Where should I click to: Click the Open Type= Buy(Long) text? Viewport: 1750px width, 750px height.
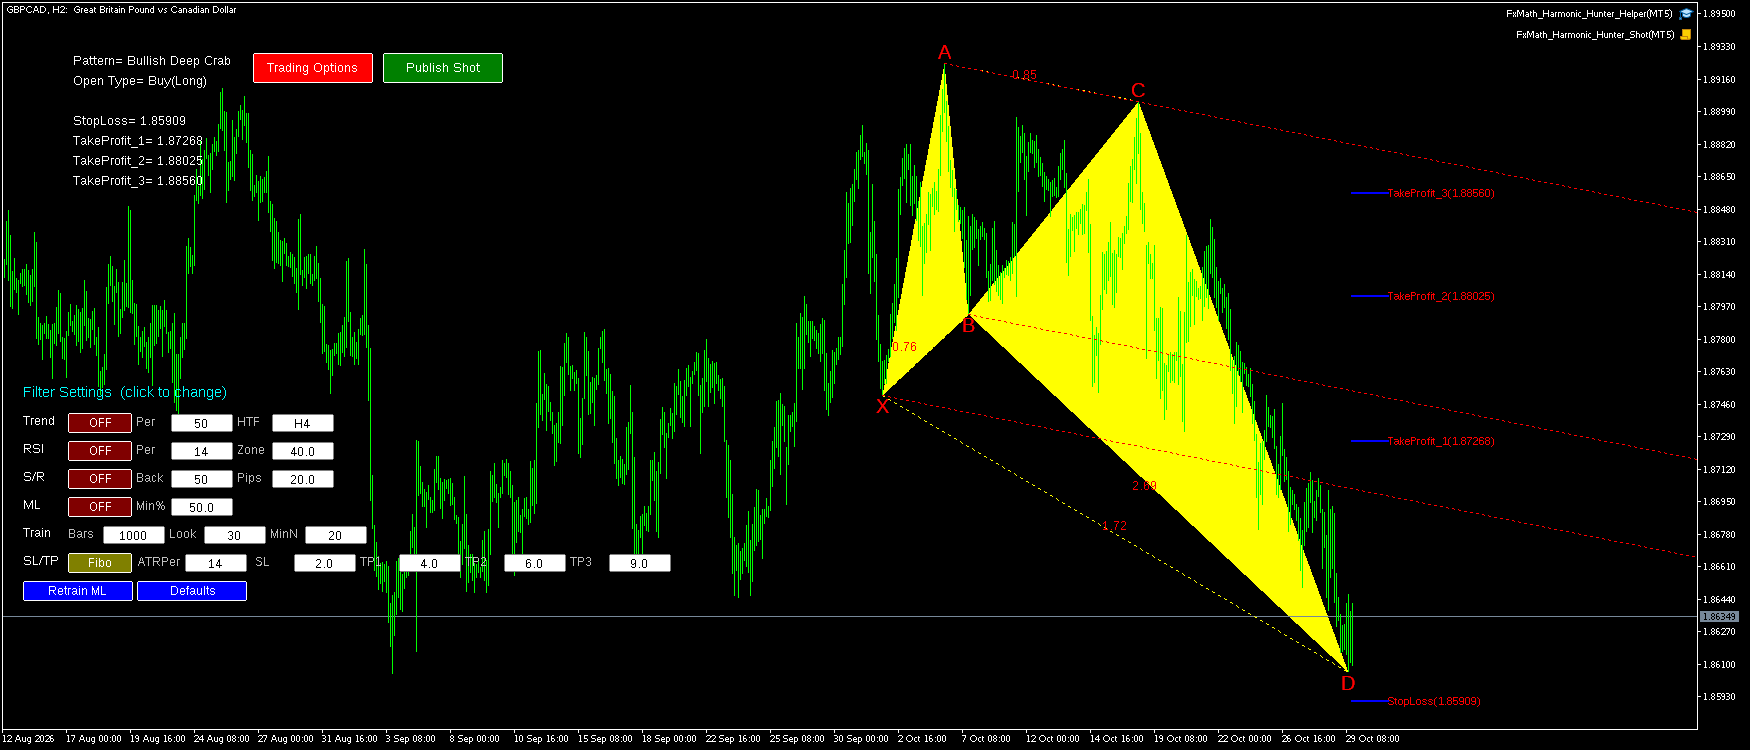140,81
